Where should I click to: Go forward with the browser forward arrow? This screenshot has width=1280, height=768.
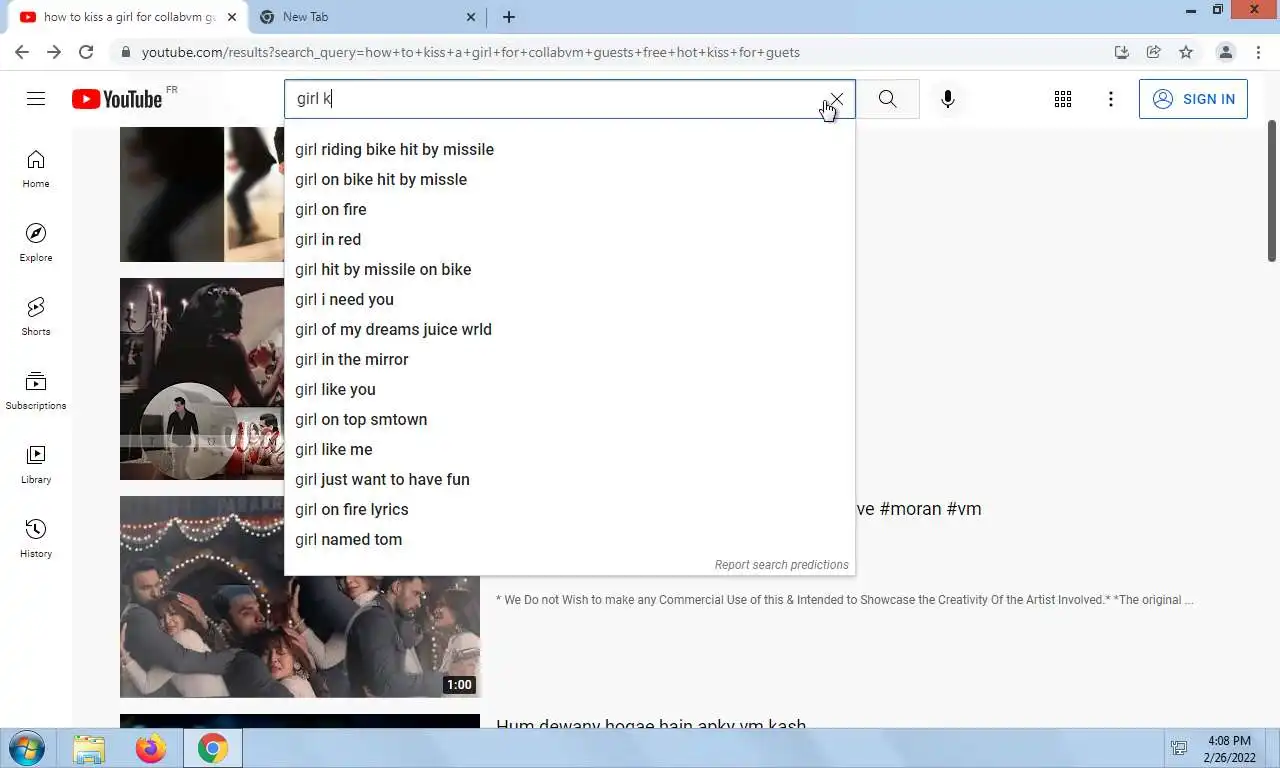(54, 52)
